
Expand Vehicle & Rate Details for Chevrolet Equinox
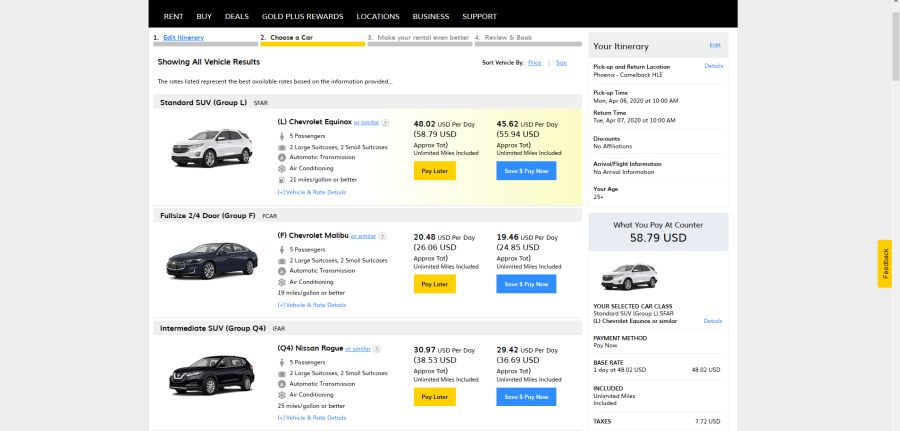click(x=312, y=192)
